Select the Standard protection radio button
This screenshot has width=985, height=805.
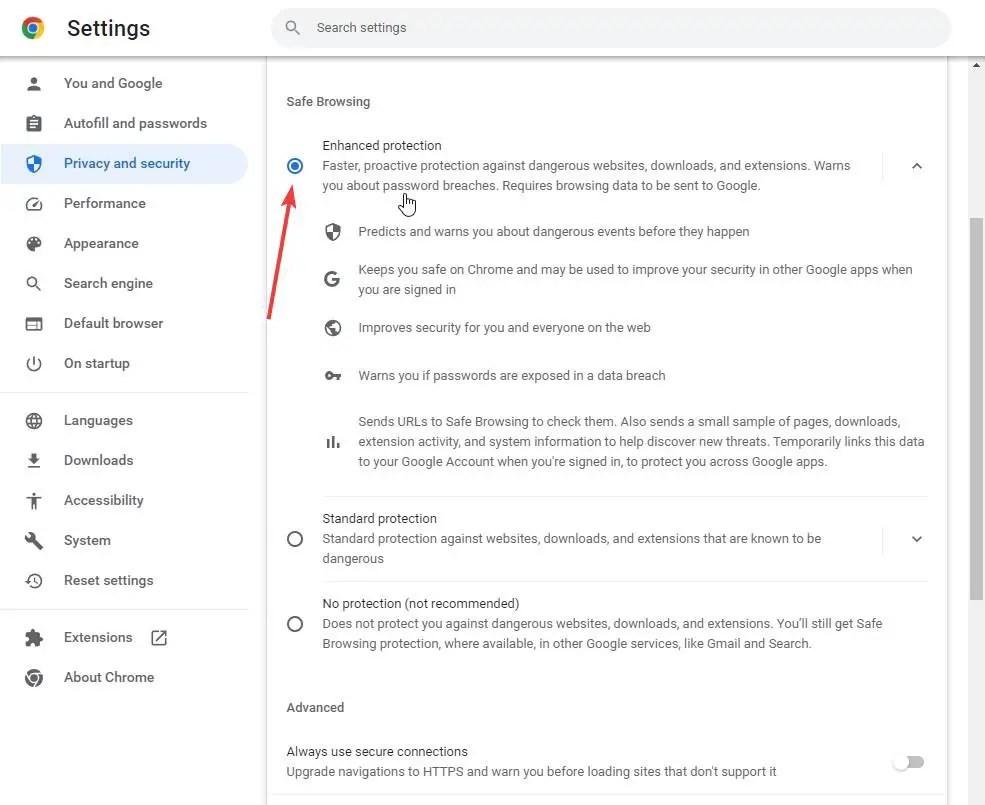pyautogui.click(x=295, y=539)
